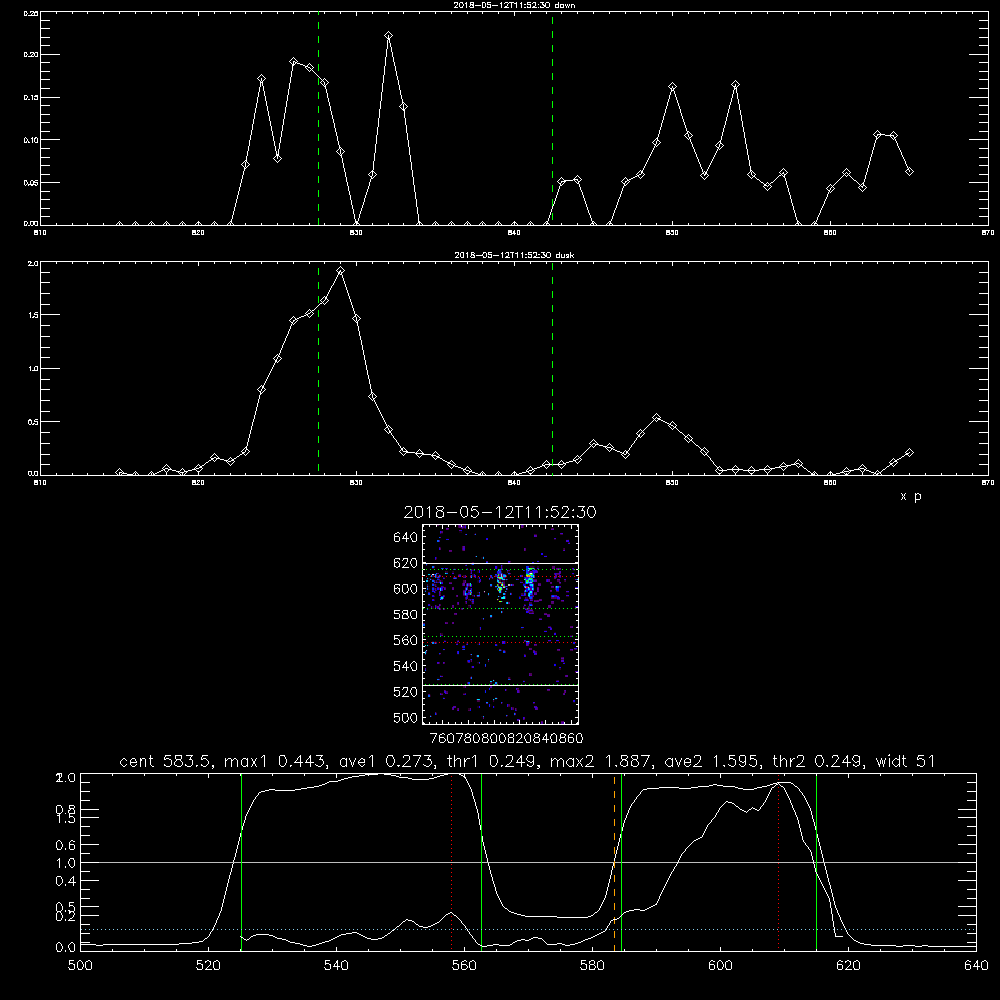
Task: Select the left green dashed line in the dusk plot
Action: pyautogui.click(x=318, y=369)
